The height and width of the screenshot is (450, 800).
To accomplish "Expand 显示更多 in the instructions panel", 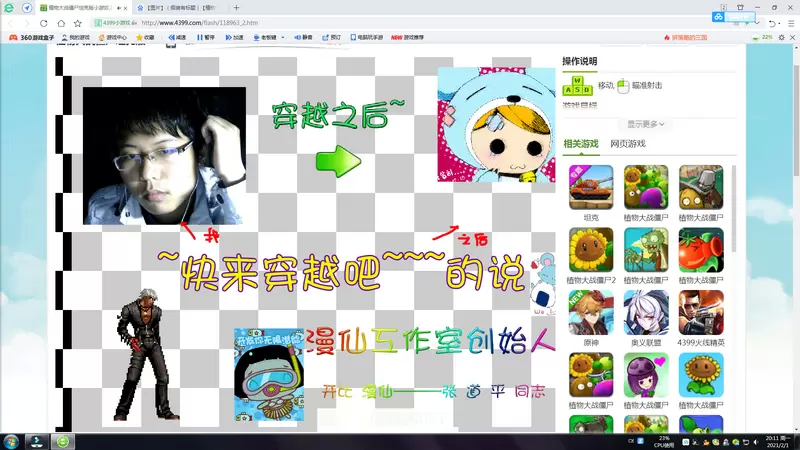I will [x=645, y=124].
